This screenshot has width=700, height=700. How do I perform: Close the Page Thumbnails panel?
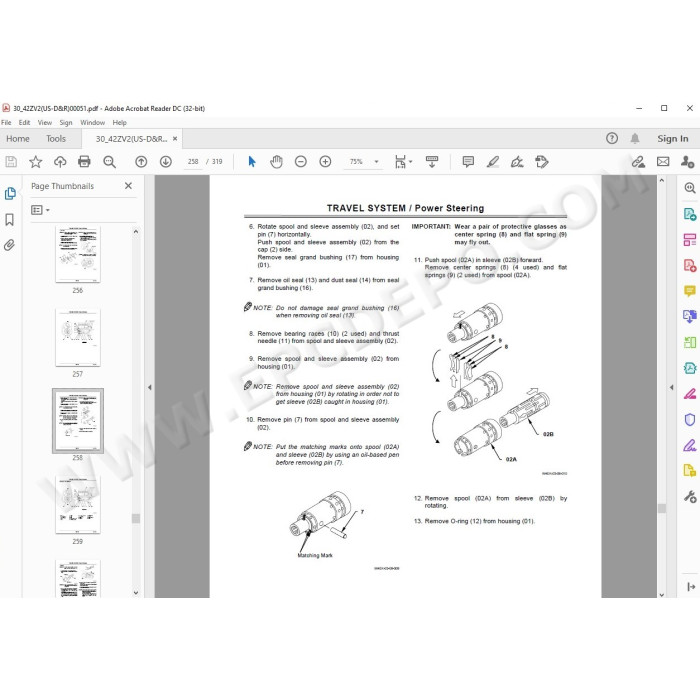tap(128, 186)
